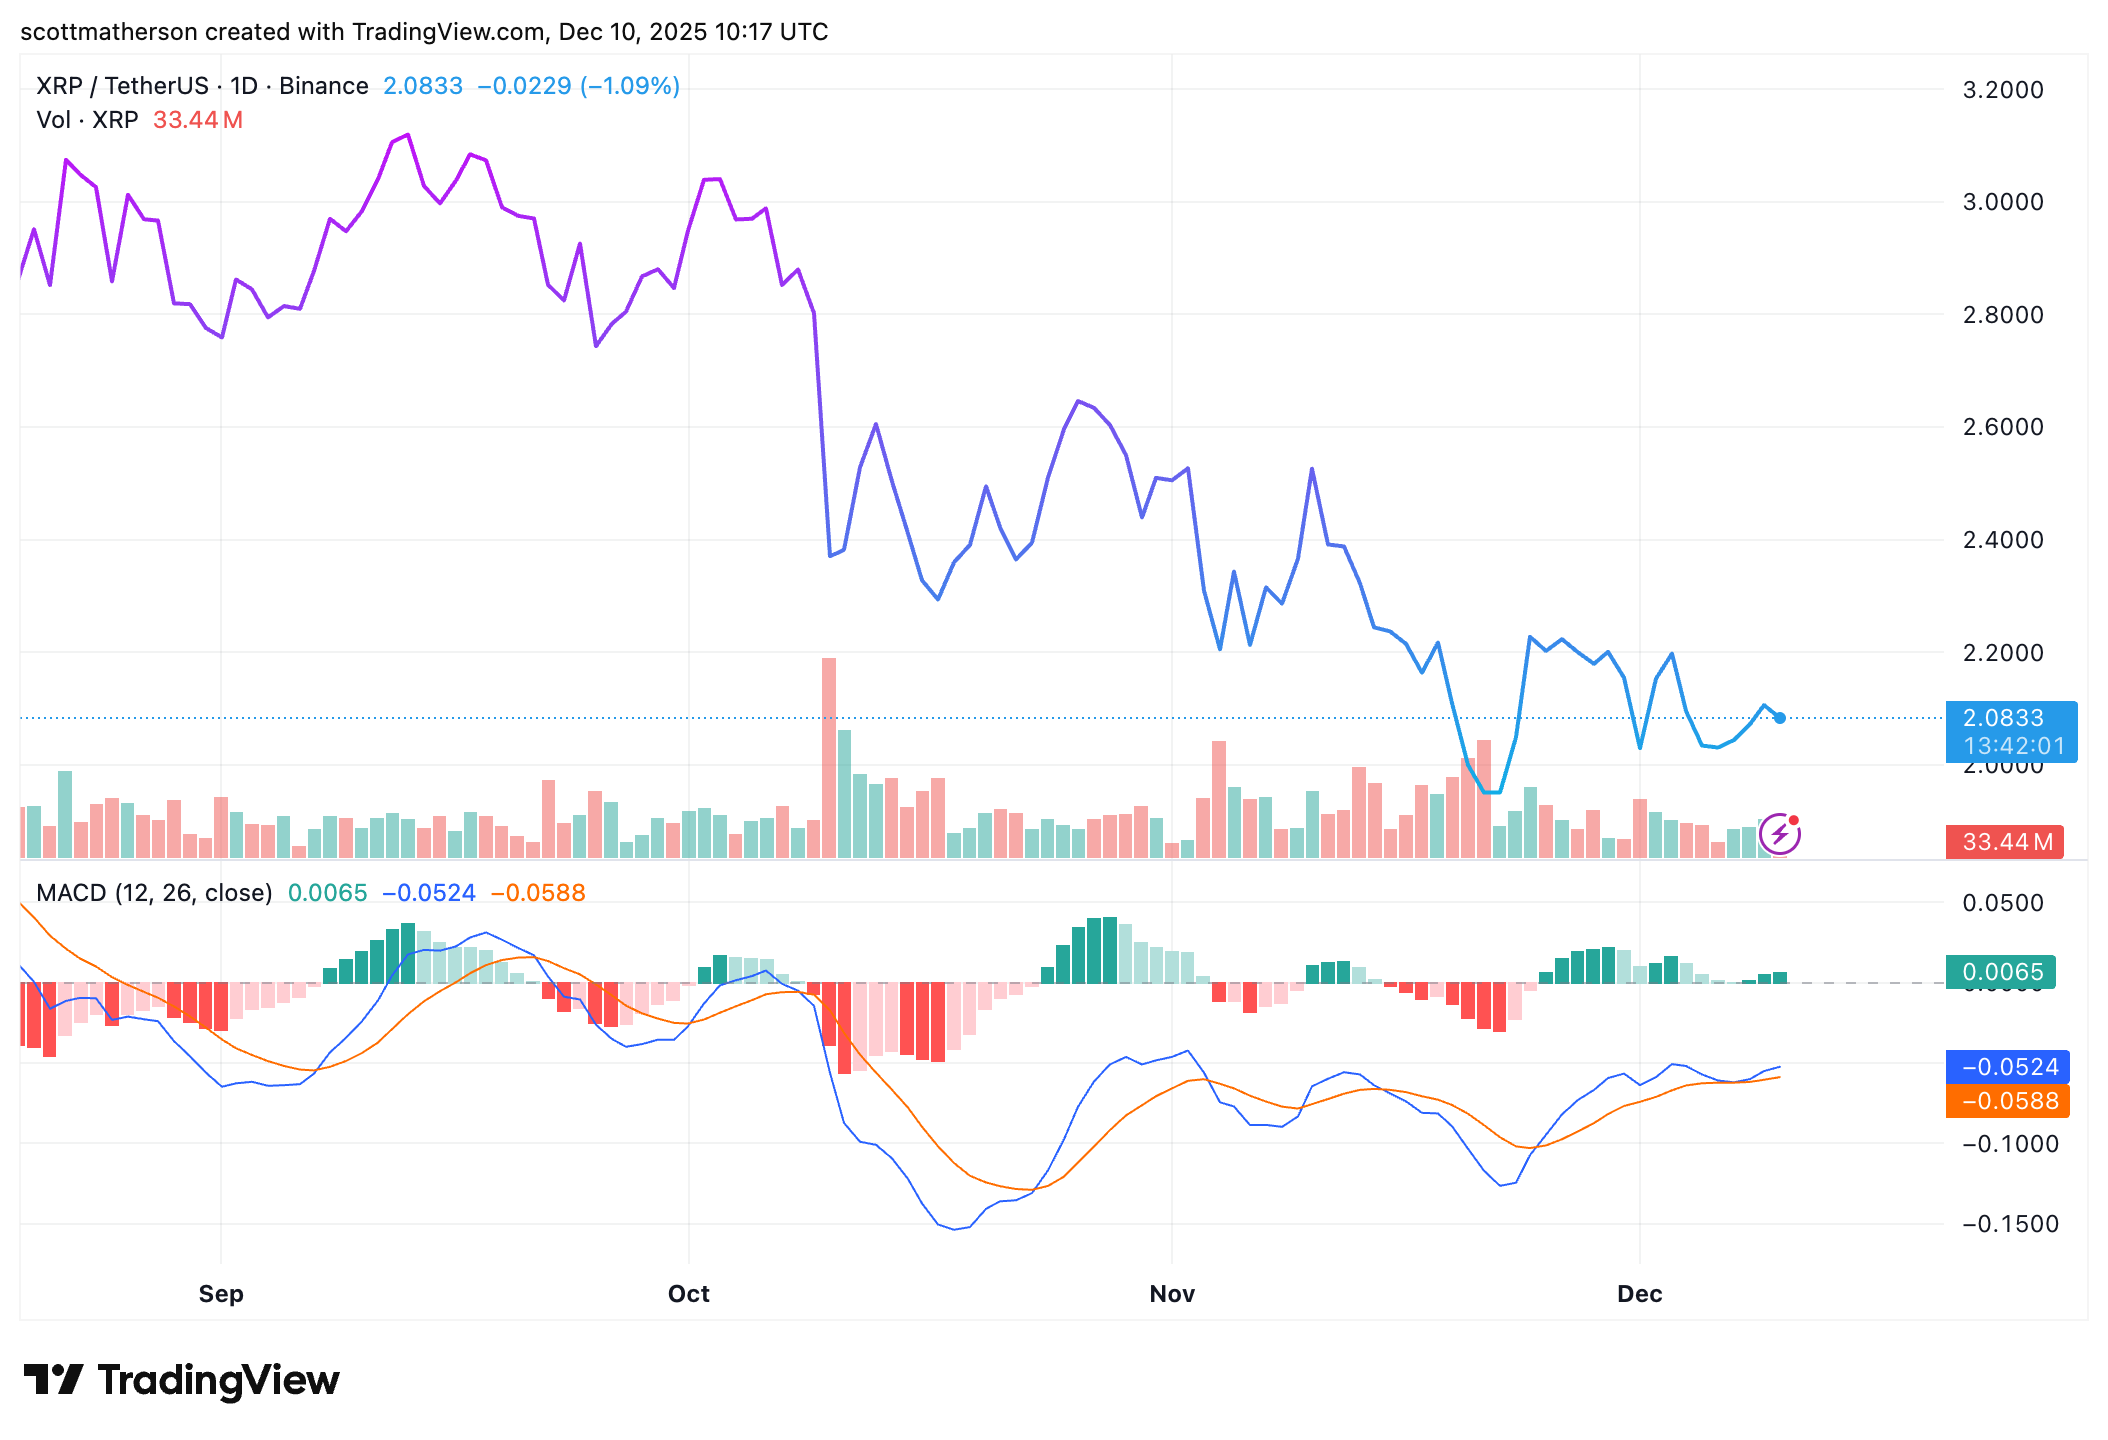Click the −0.1500 level on MACD scale
Screen dimensions: 2108x1440
[2010, 1224]
